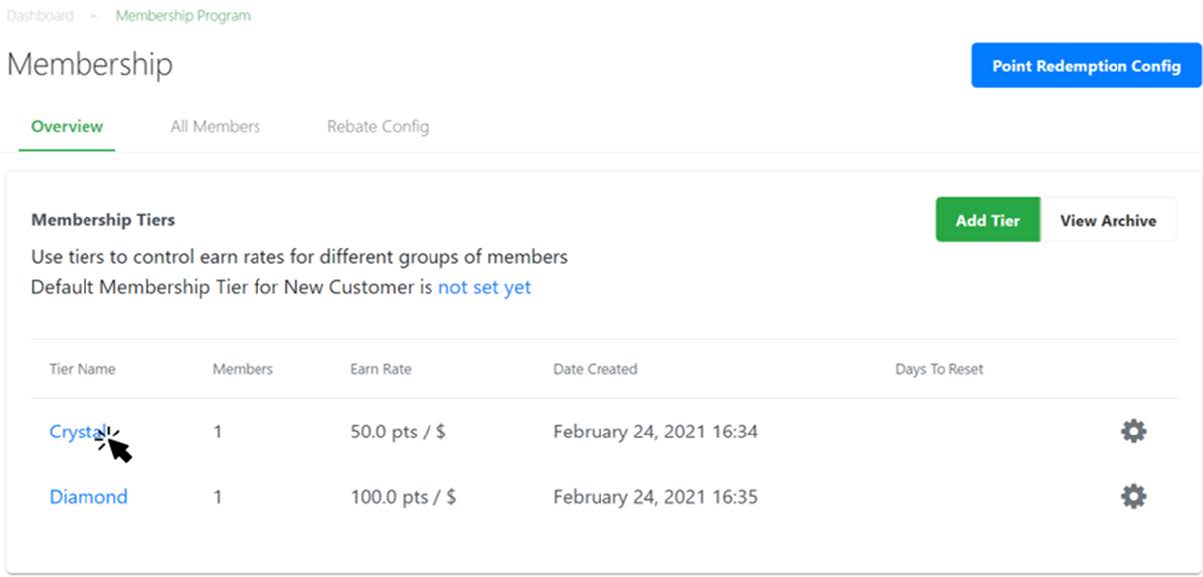The image size is (1203, 577).
Task: Click the Tier Name column header
Action: pyautogui.click(x=82, y=369)
